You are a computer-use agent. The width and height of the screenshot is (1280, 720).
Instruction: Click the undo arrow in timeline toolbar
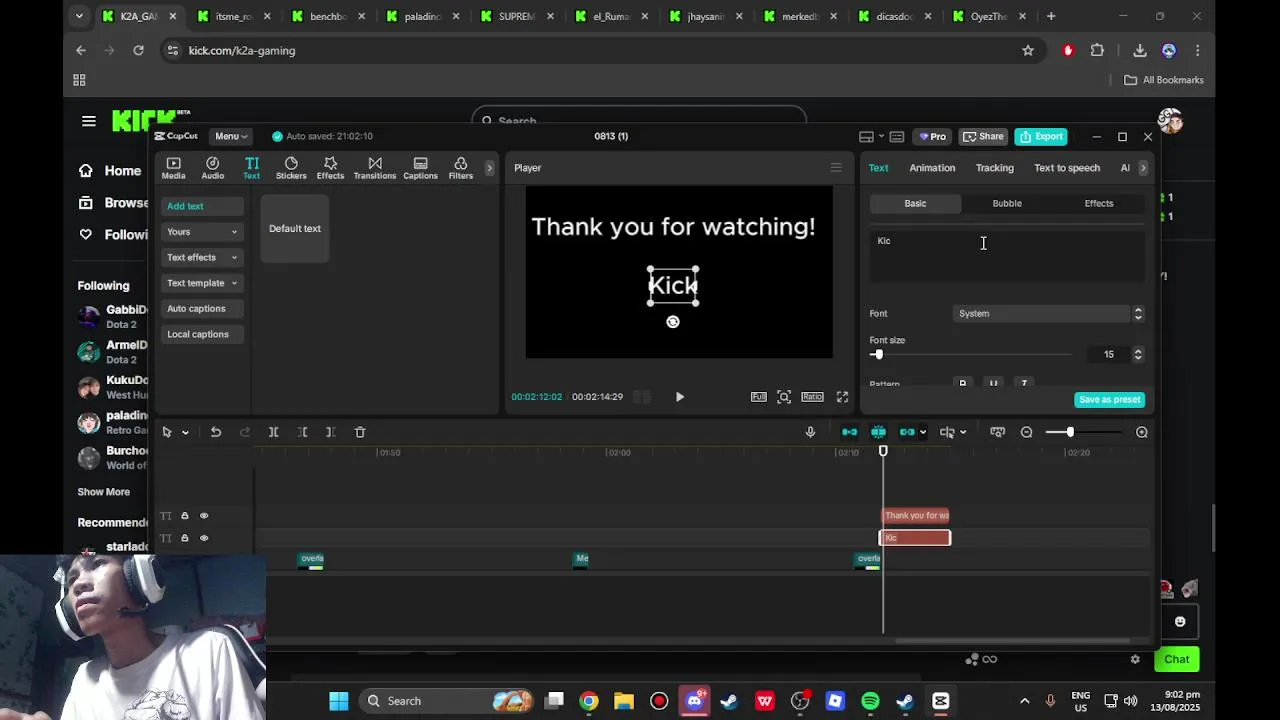pyautogui.click(x=215, y=432)
